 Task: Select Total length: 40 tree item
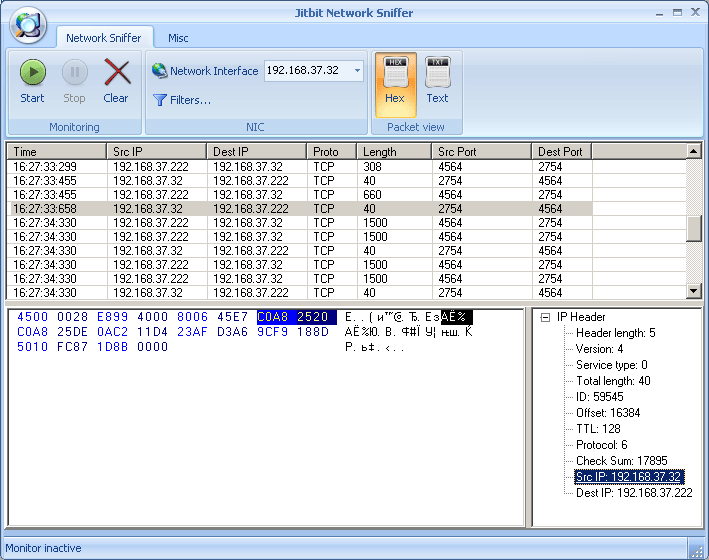click(613, 381)
